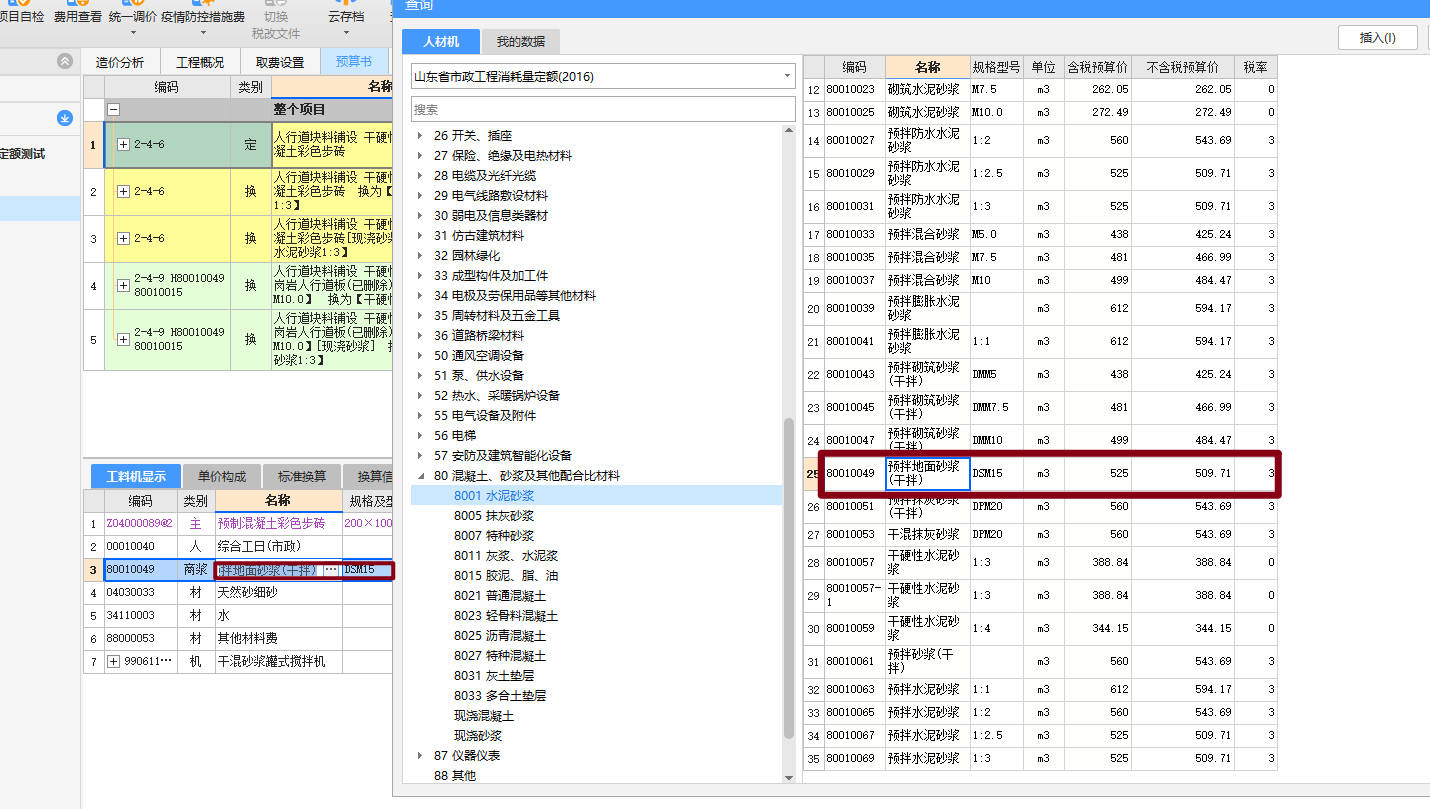
Task: Select tree item 现浇砂浆
Action: coord(477,735)
